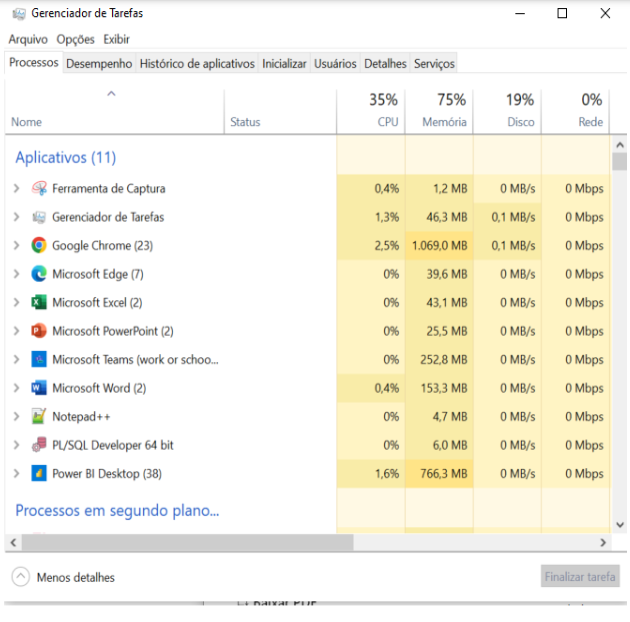Open the Arquivo menu
630x622 pixels.
coord(28,39)
